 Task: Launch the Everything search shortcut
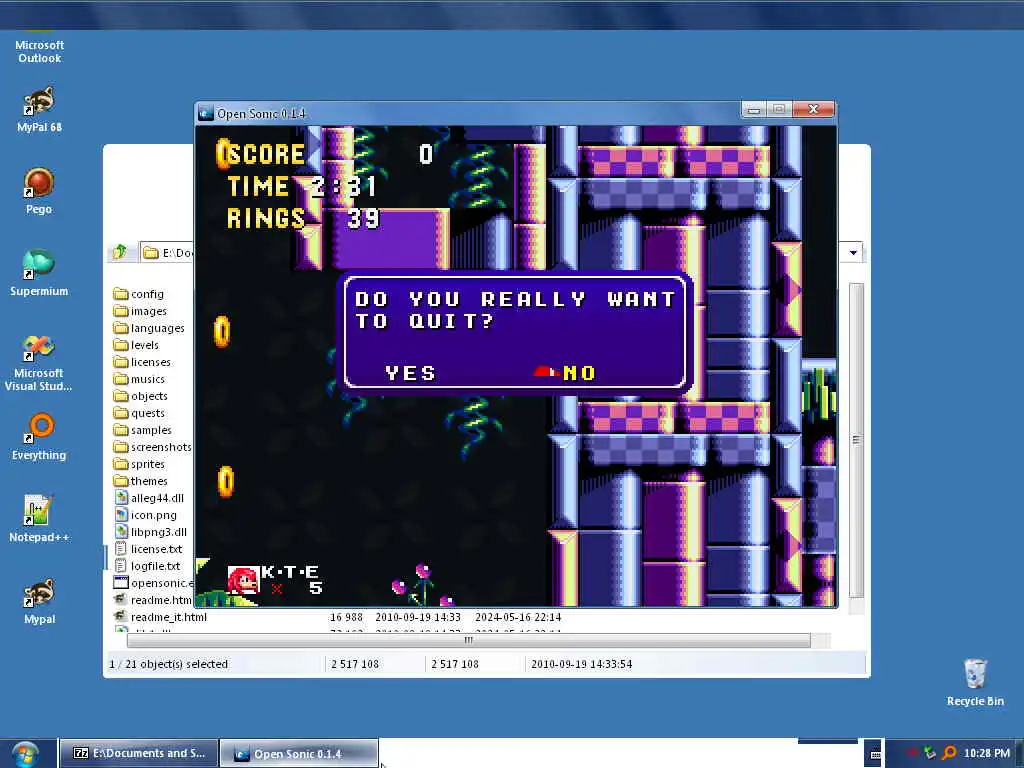(x=39, y=438)
